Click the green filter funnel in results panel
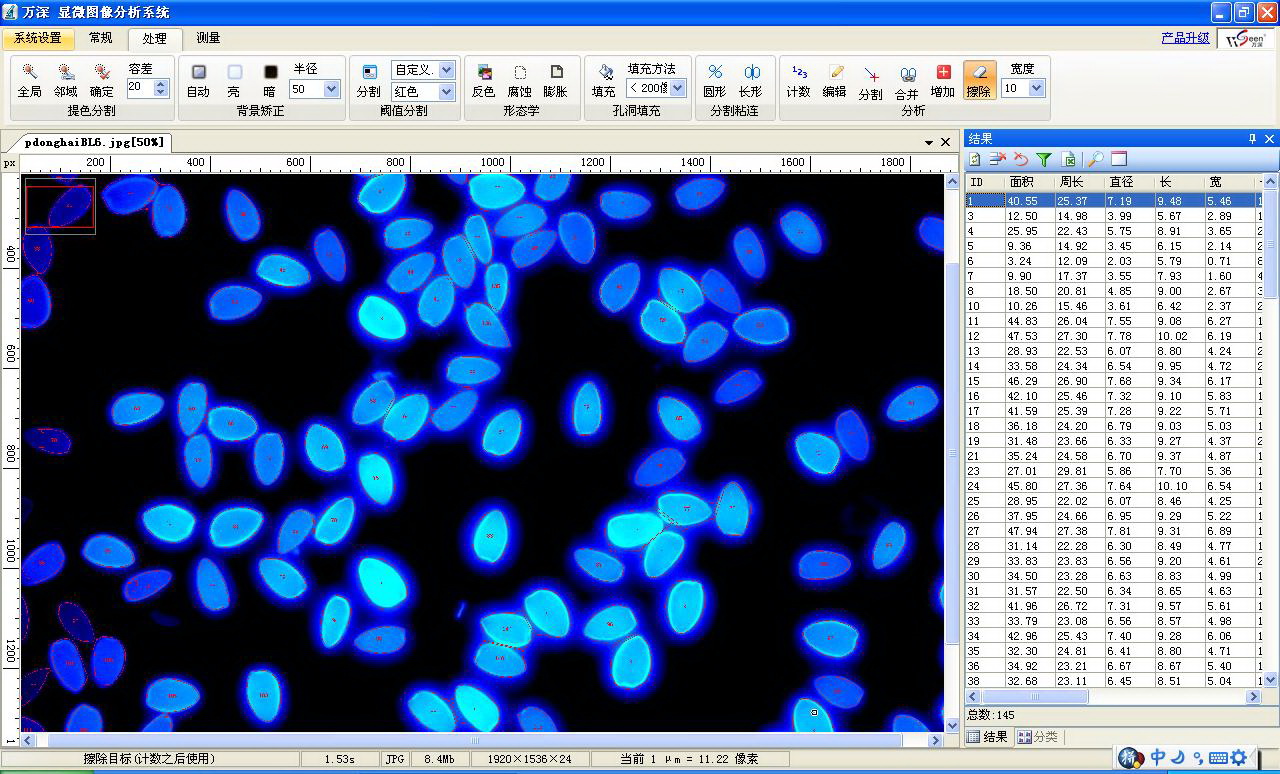This screenshot has height=774, width=1280. (1044, 159)
